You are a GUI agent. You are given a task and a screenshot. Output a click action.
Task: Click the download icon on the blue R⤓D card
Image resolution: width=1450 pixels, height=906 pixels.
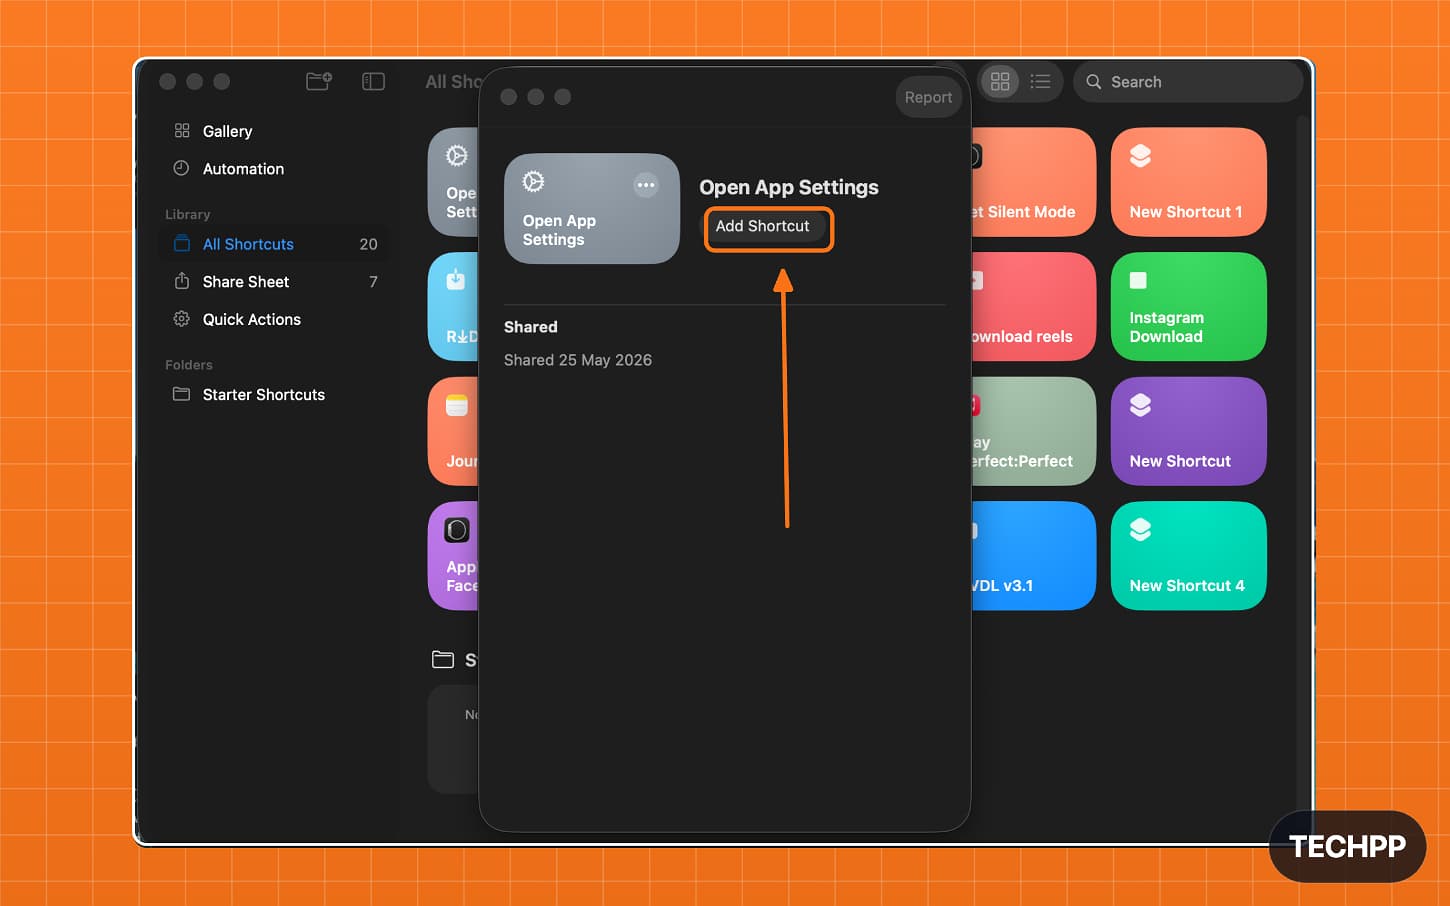[x=456, y=280]
